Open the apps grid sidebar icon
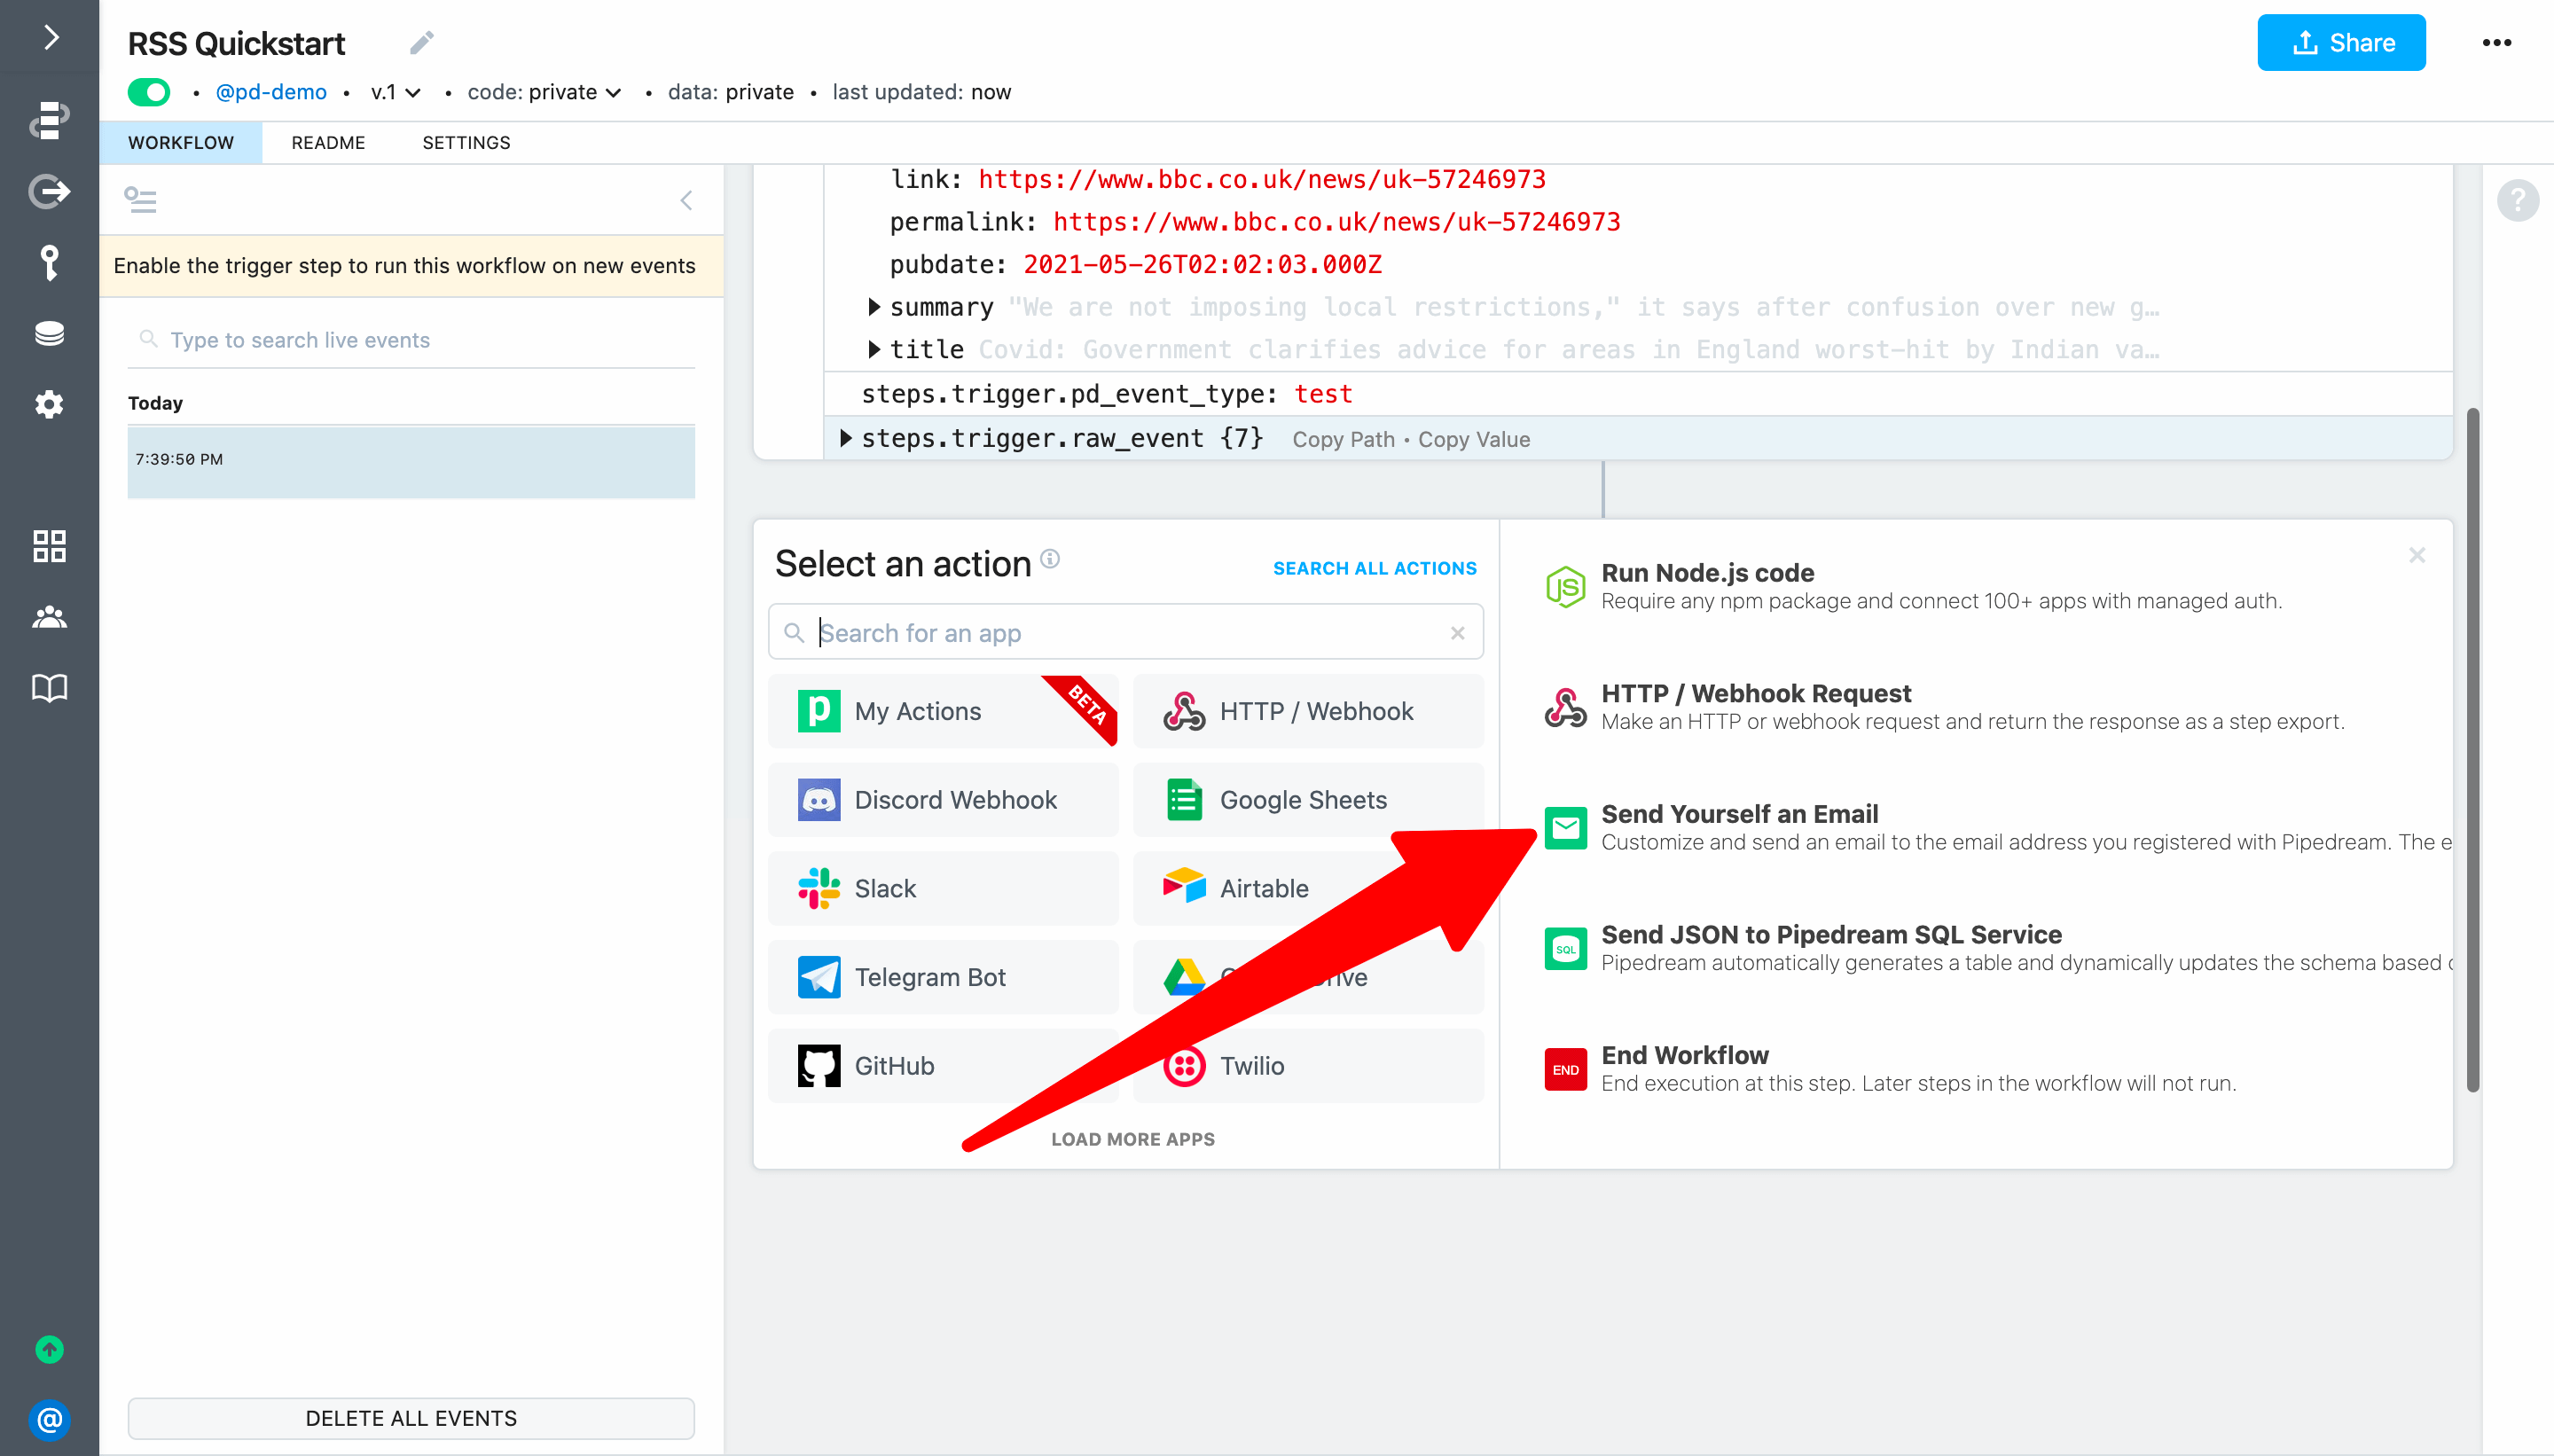Image resolution: width=2554 pixels, height=1456 pixels. coord(49,546)
